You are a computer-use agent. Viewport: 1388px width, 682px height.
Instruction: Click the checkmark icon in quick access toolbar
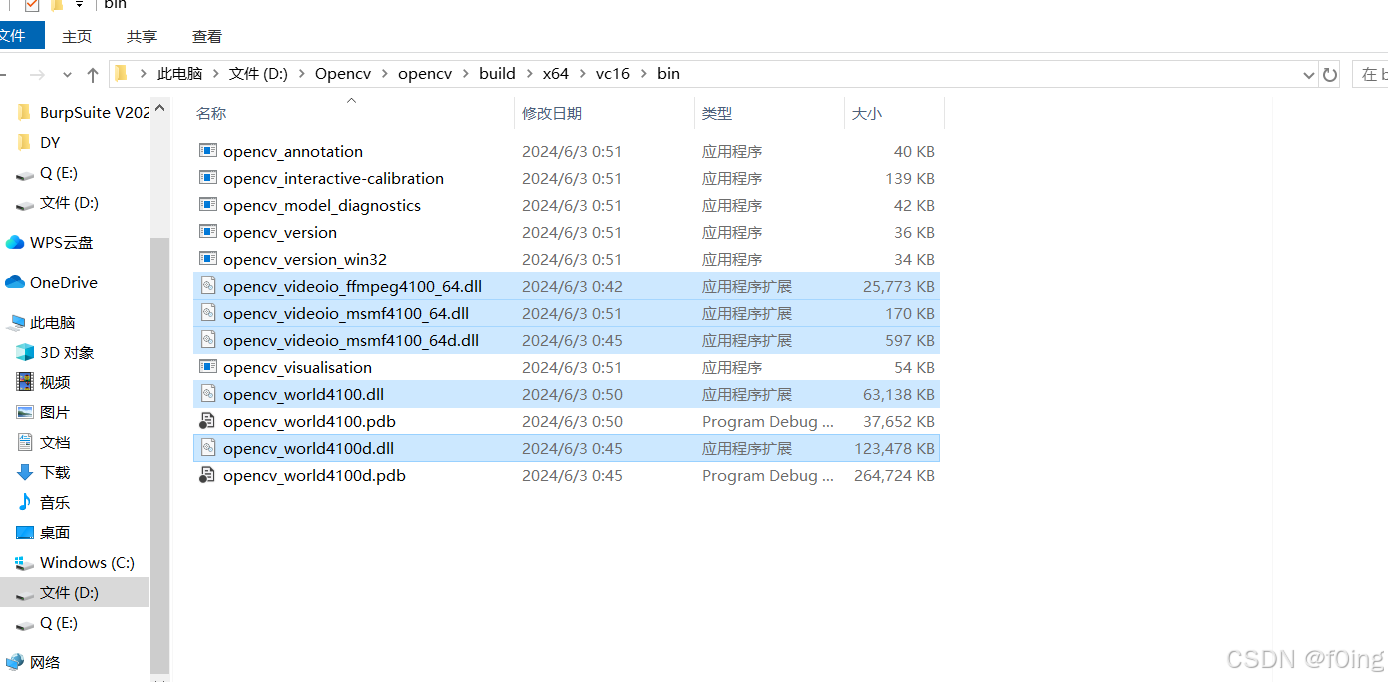32,5
